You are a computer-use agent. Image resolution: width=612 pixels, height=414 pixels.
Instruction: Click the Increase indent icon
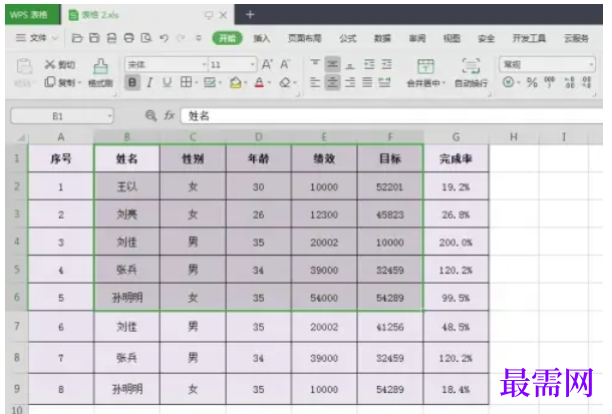[x=386, y=64]
